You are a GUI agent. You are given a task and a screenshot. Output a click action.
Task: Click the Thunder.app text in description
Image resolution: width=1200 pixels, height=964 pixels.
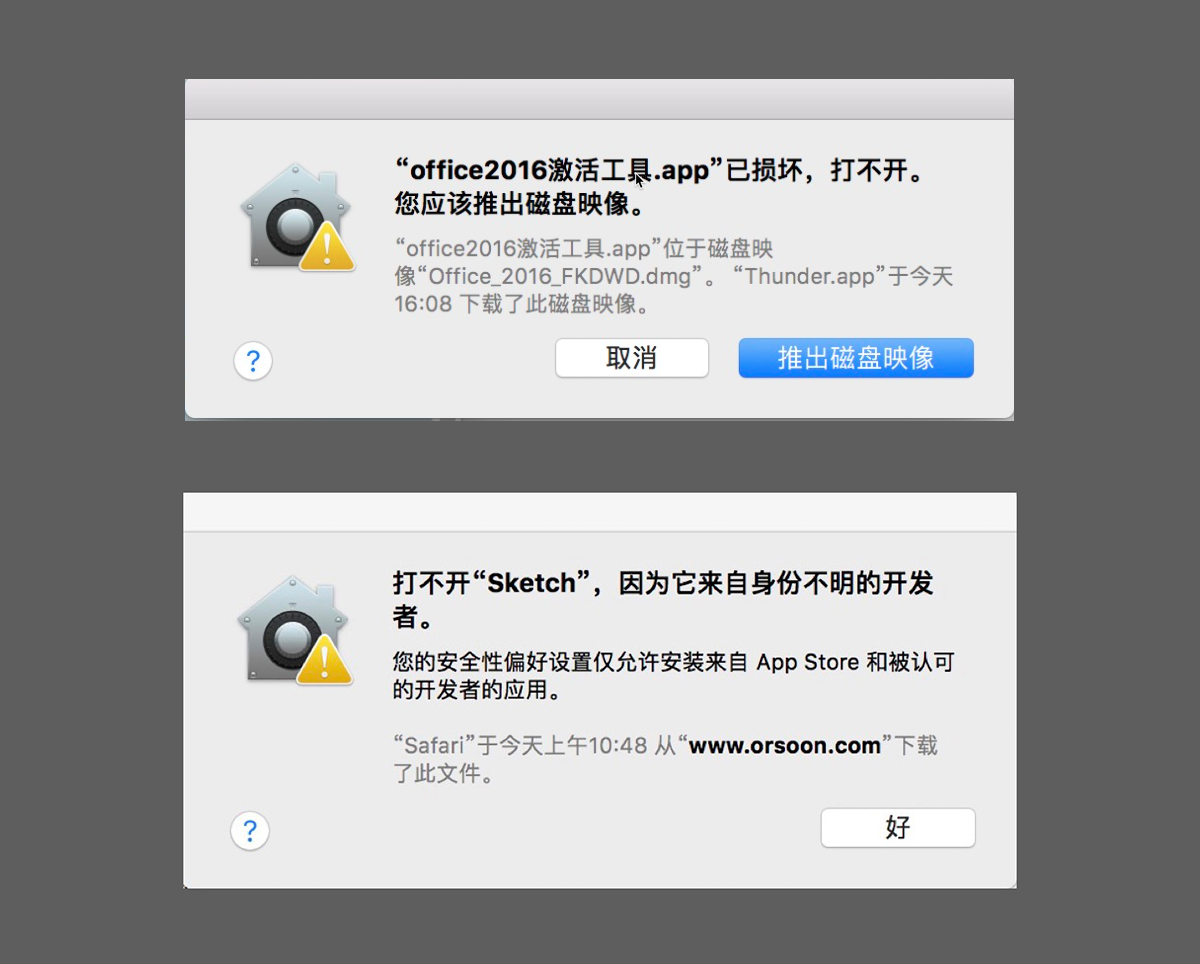click(811, 276)
